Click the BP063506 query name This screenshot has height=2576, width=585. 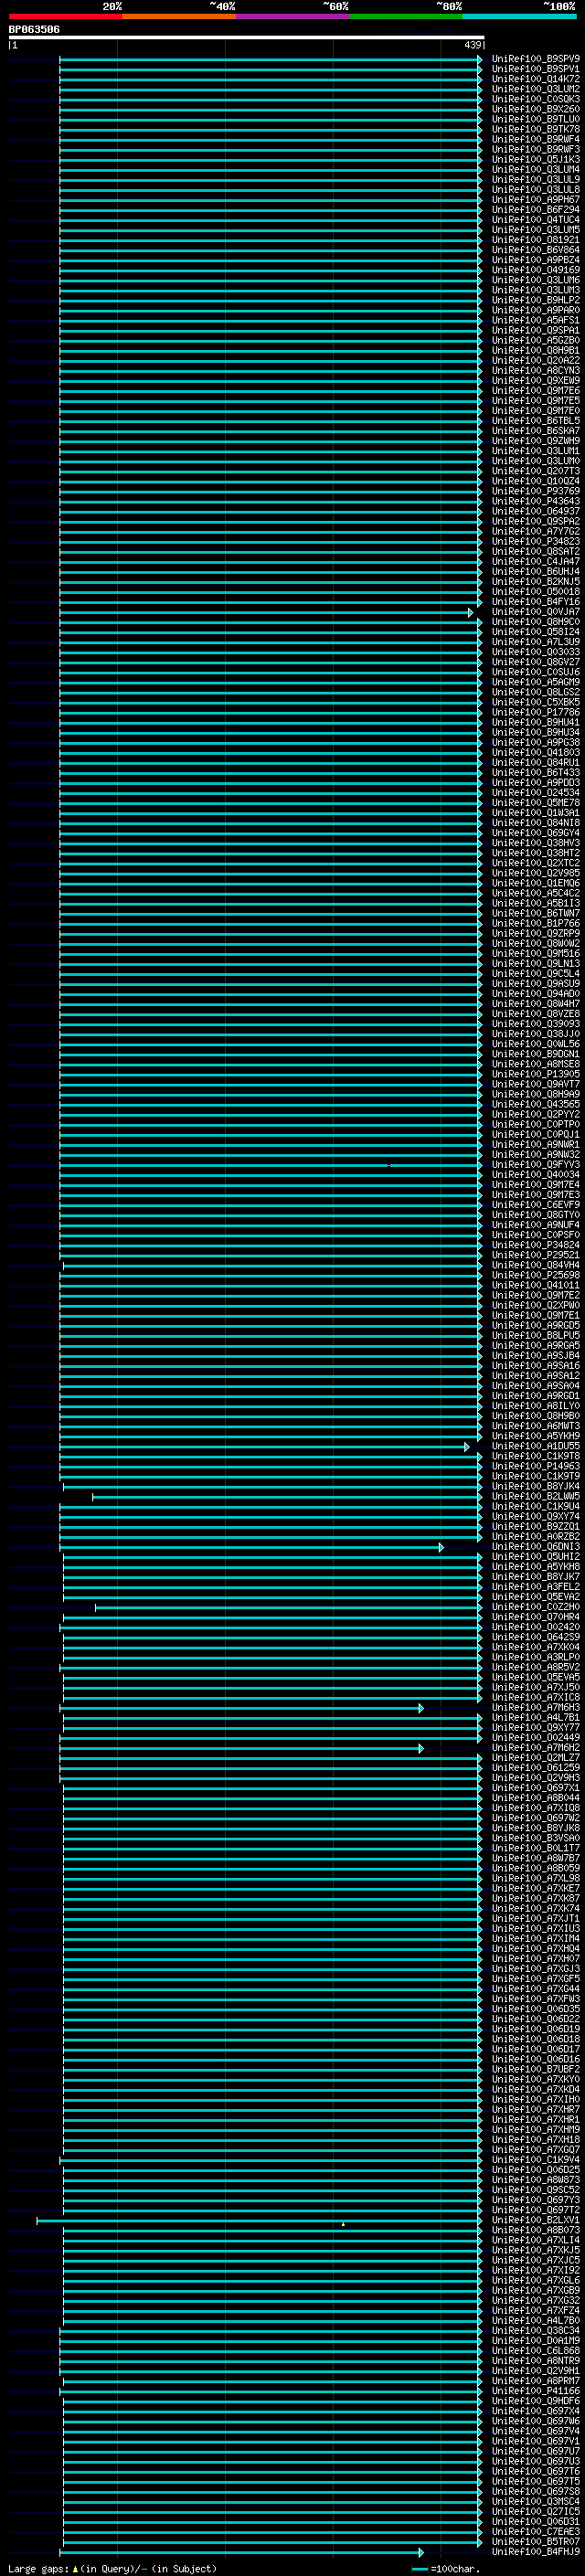point(34,30)
